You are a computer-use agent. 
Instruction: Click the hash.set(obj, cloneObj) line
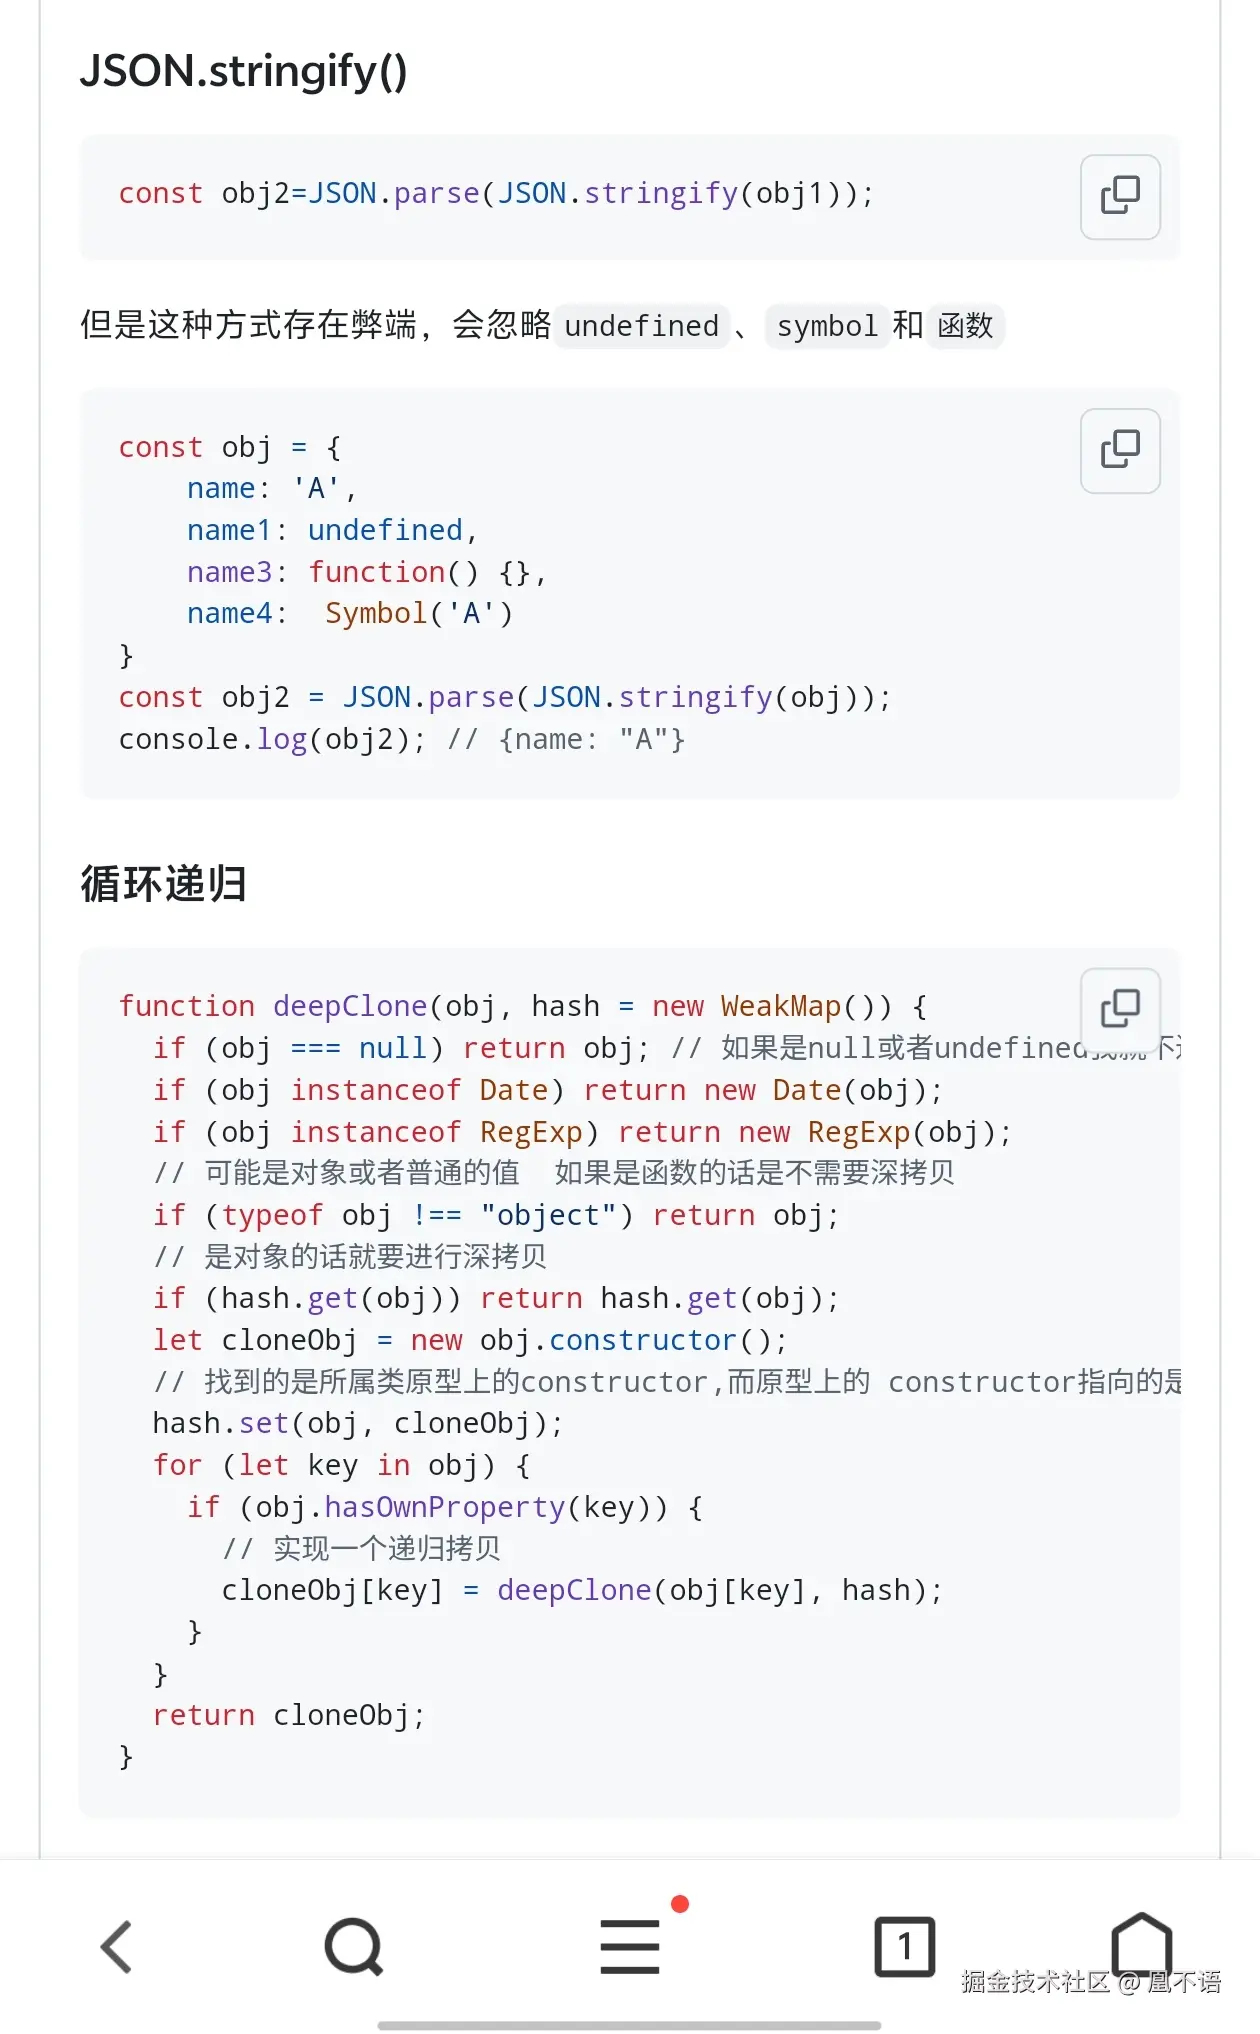click(358, 1424)
